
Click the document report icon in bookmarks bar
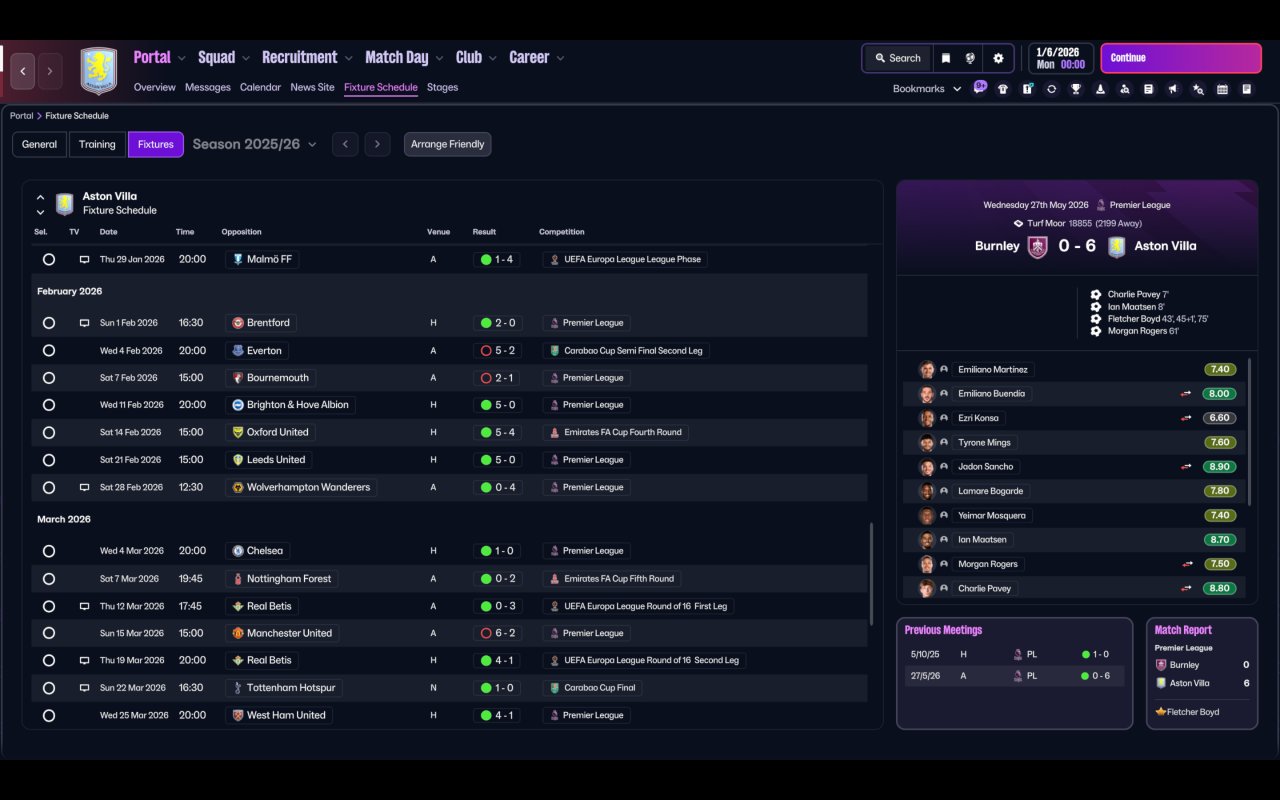click(1148, 89)
